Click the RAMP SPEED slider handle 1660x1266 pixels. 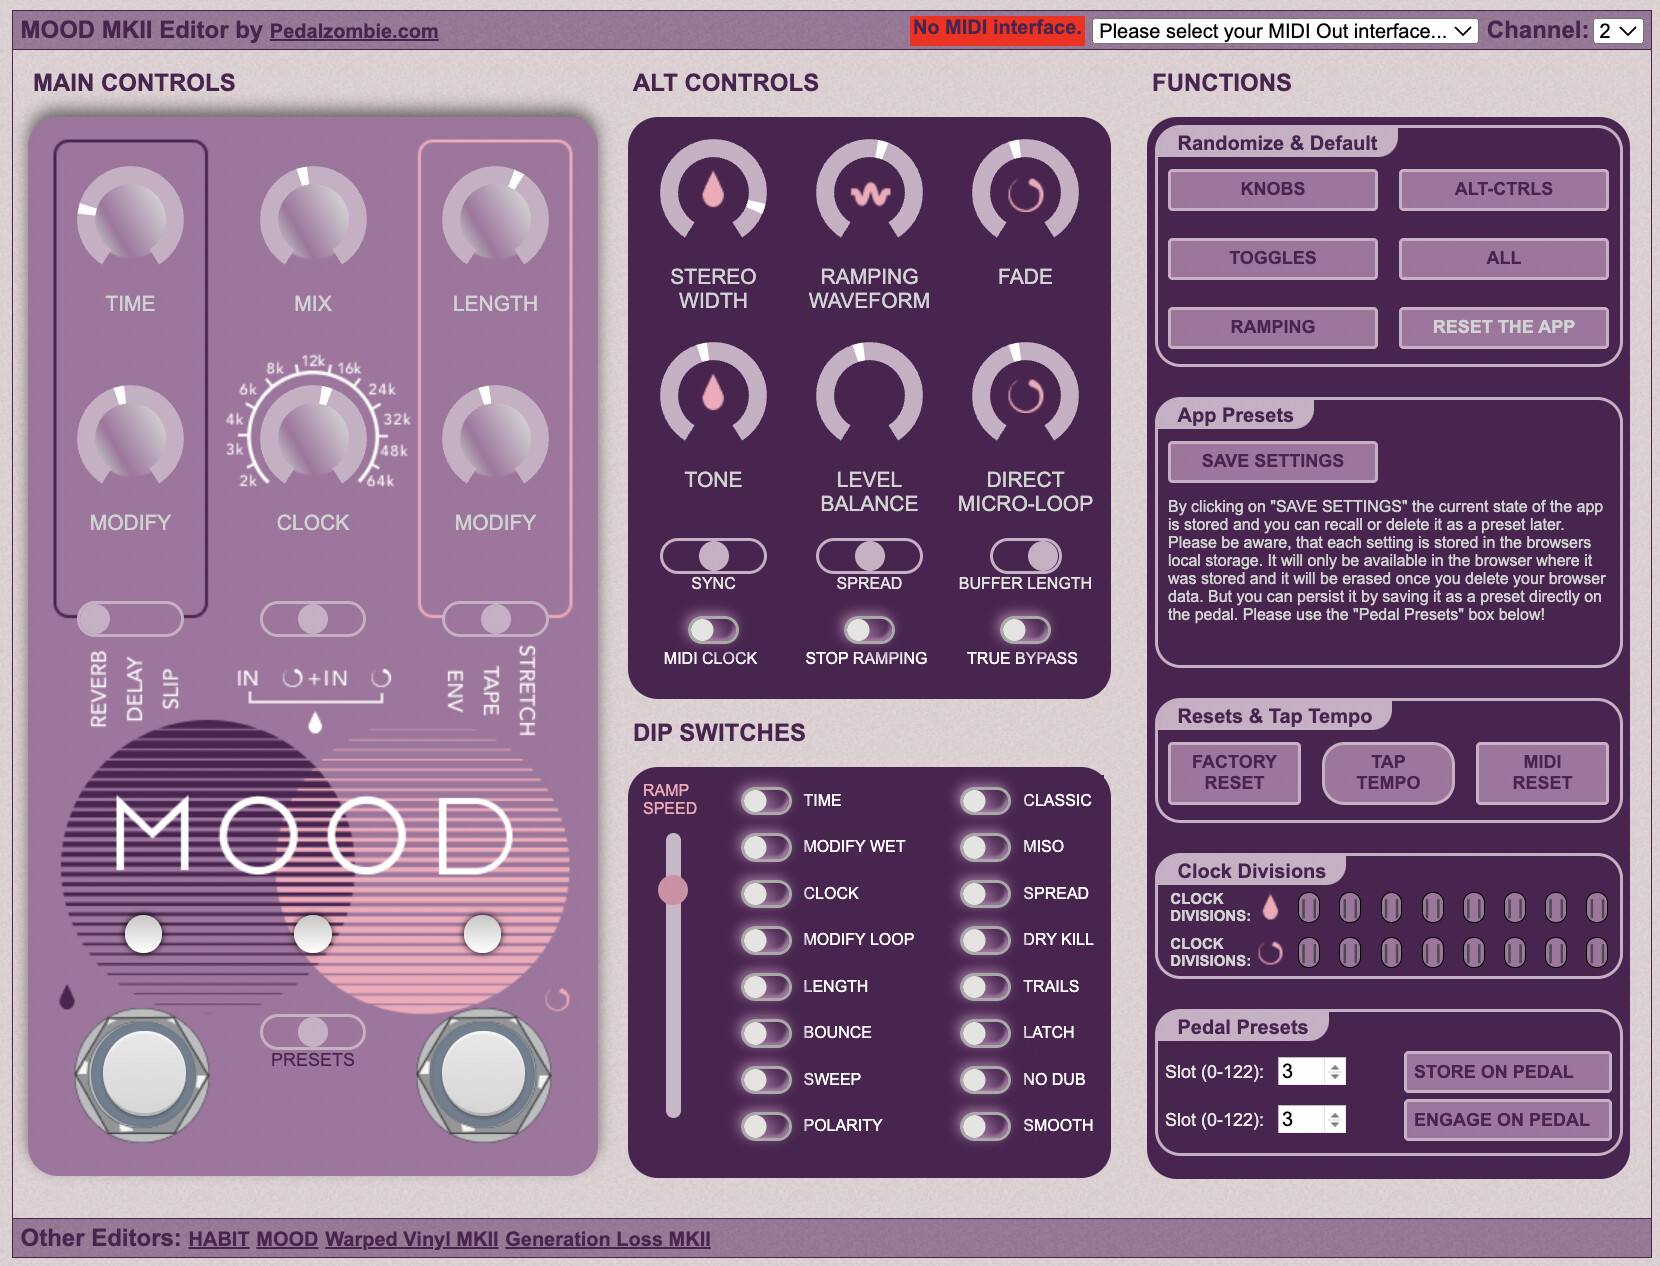[x=673, y=889]
